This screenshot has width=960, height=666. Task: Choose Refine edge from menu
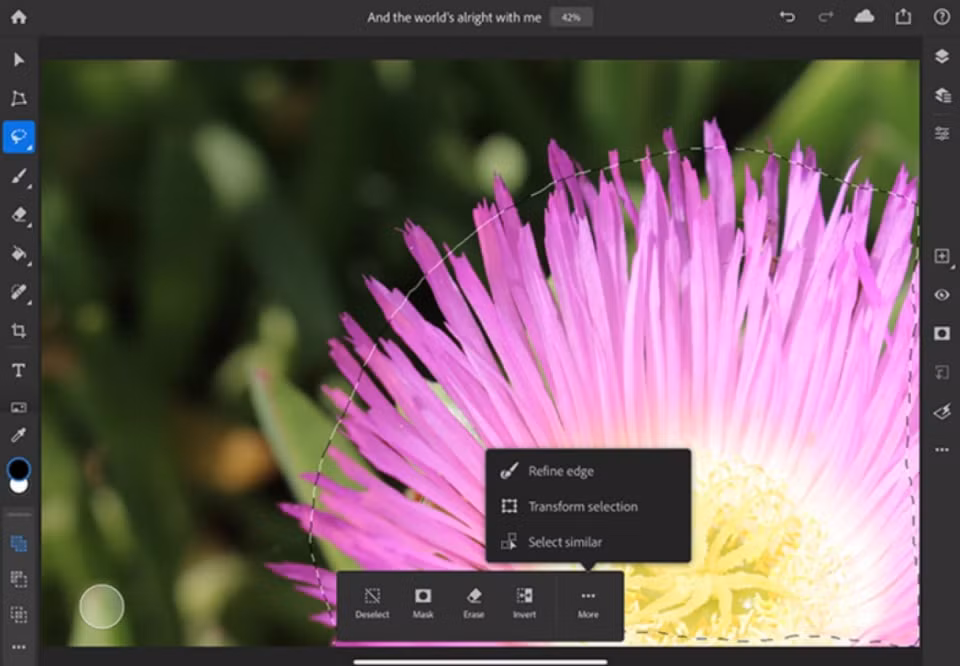click(588, 471)
